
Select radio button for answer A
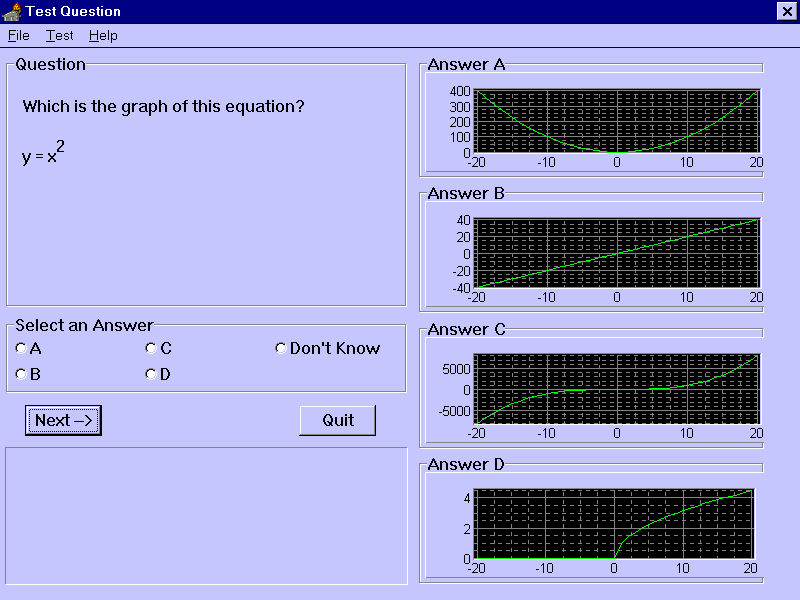click(x=22, y=349)
